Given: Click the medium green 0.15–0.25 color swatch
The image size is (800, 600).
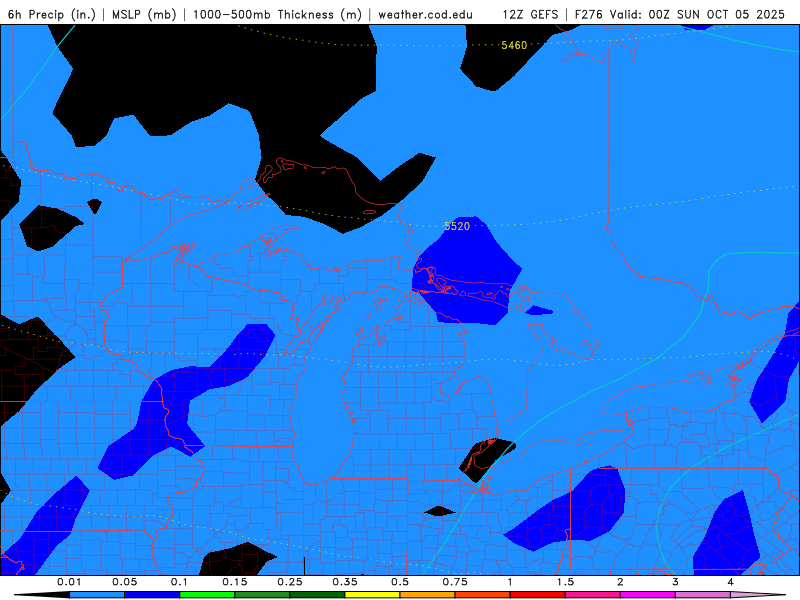Looking at the screenshot, I should pyautogui.click(x=262, y=595).
